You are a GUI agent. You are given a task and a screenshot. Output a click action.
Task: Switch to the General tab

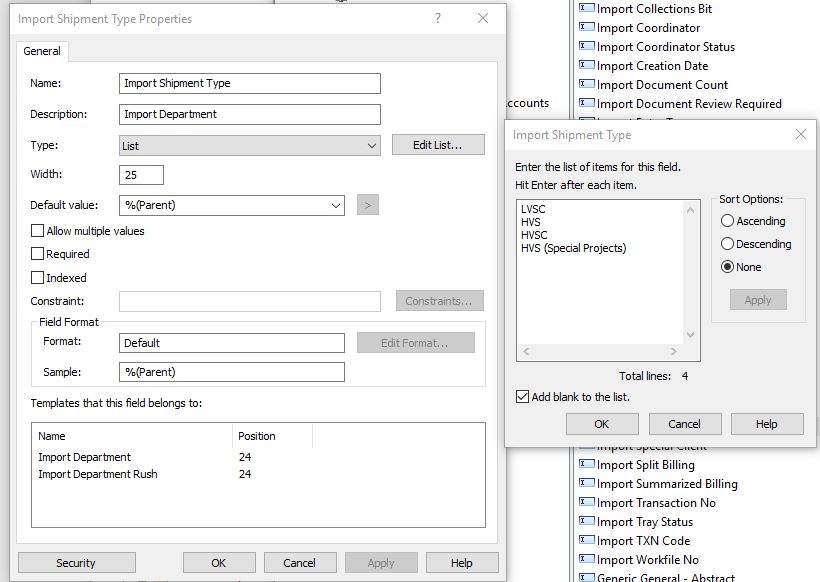point(42,51)
